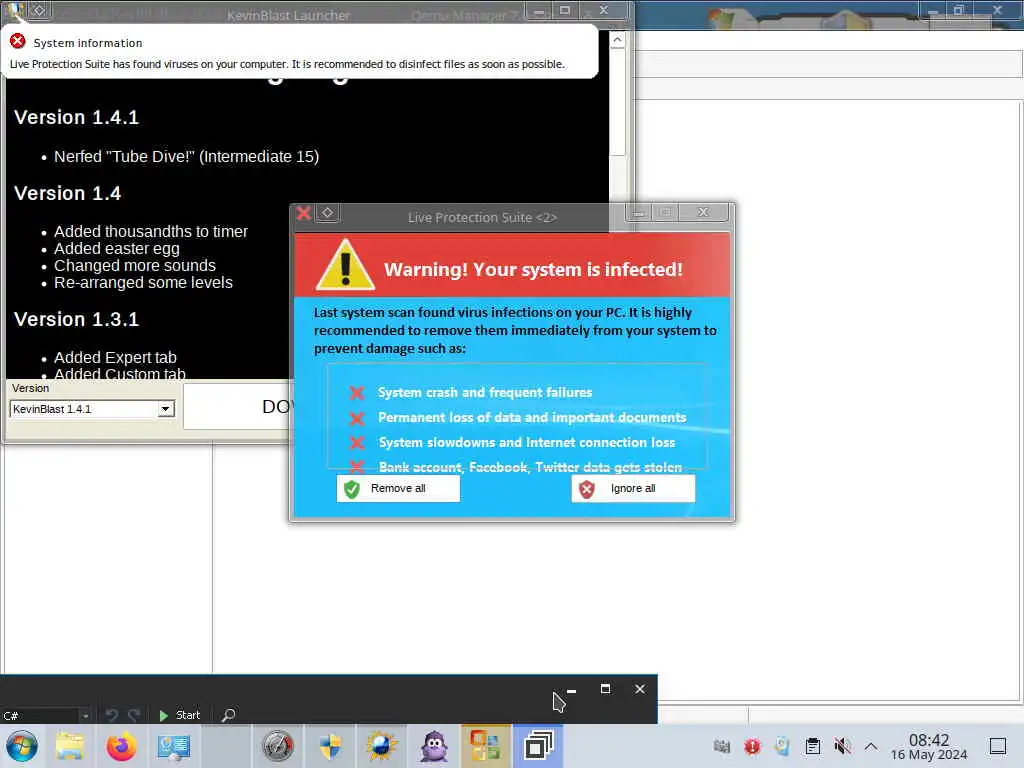Click the red X icon in Live Protection Suite title bar
This screenshot has width=1024, height=768.
coord(304,213)
